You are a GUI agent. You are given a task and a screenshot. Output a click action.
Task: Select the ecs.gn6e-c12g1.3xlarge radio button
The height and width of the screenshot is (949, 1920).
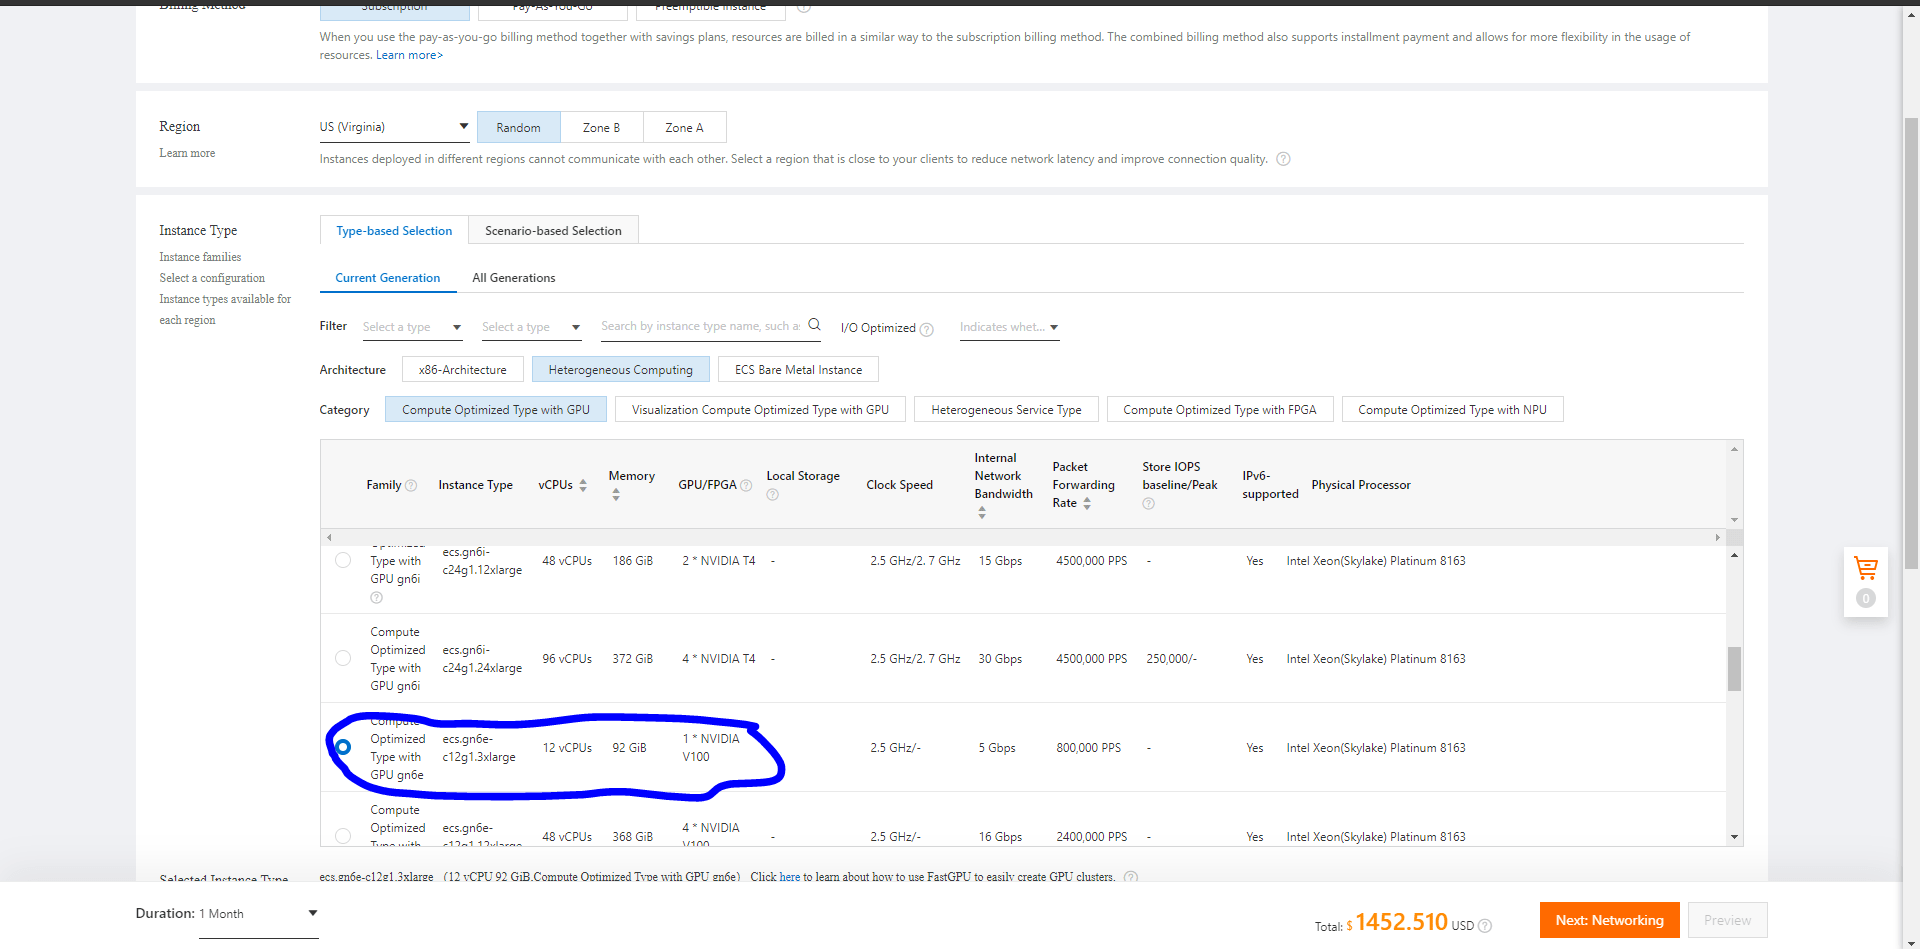343,747
